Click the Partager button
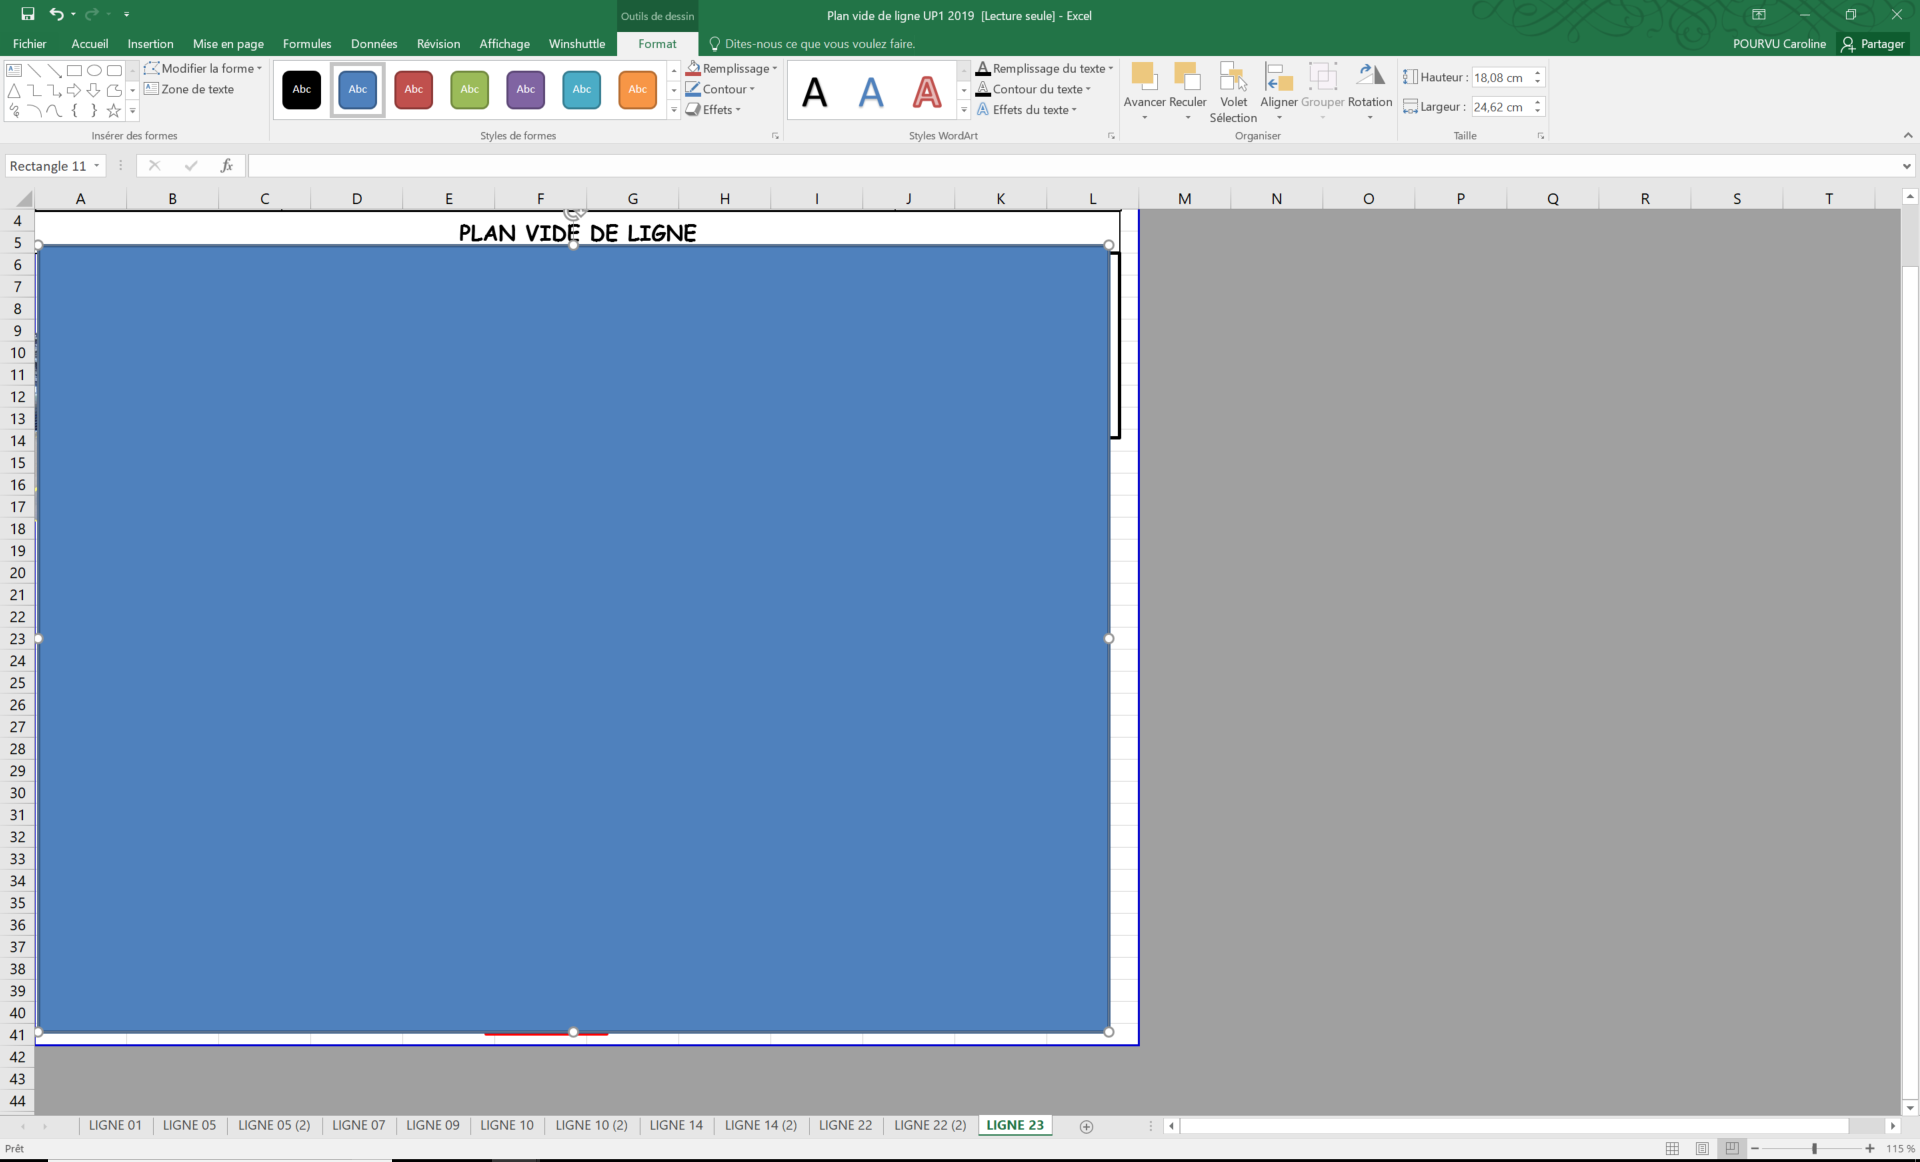 pyautogui.click(x=1872, y=44)
